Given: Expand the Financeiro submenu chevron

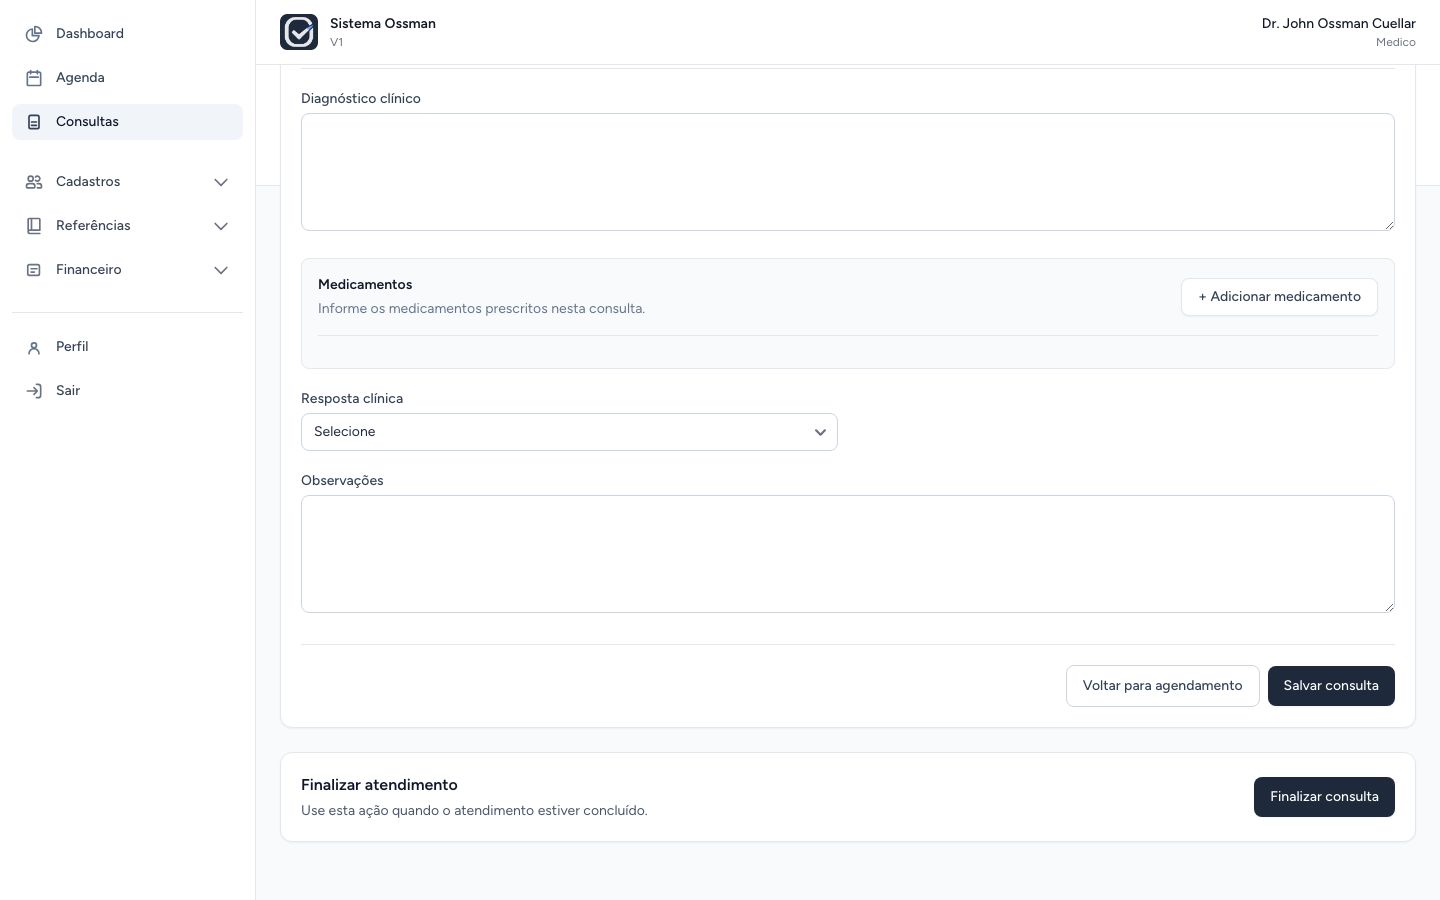Looking at the screenshot, I should [x=221, y=270].
